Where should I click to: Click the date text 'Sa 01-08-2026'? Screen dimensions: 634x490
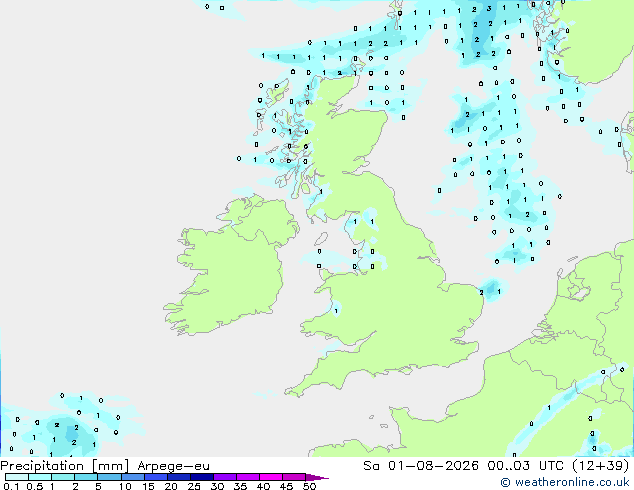pyautogui.click(x=421, y=466)
